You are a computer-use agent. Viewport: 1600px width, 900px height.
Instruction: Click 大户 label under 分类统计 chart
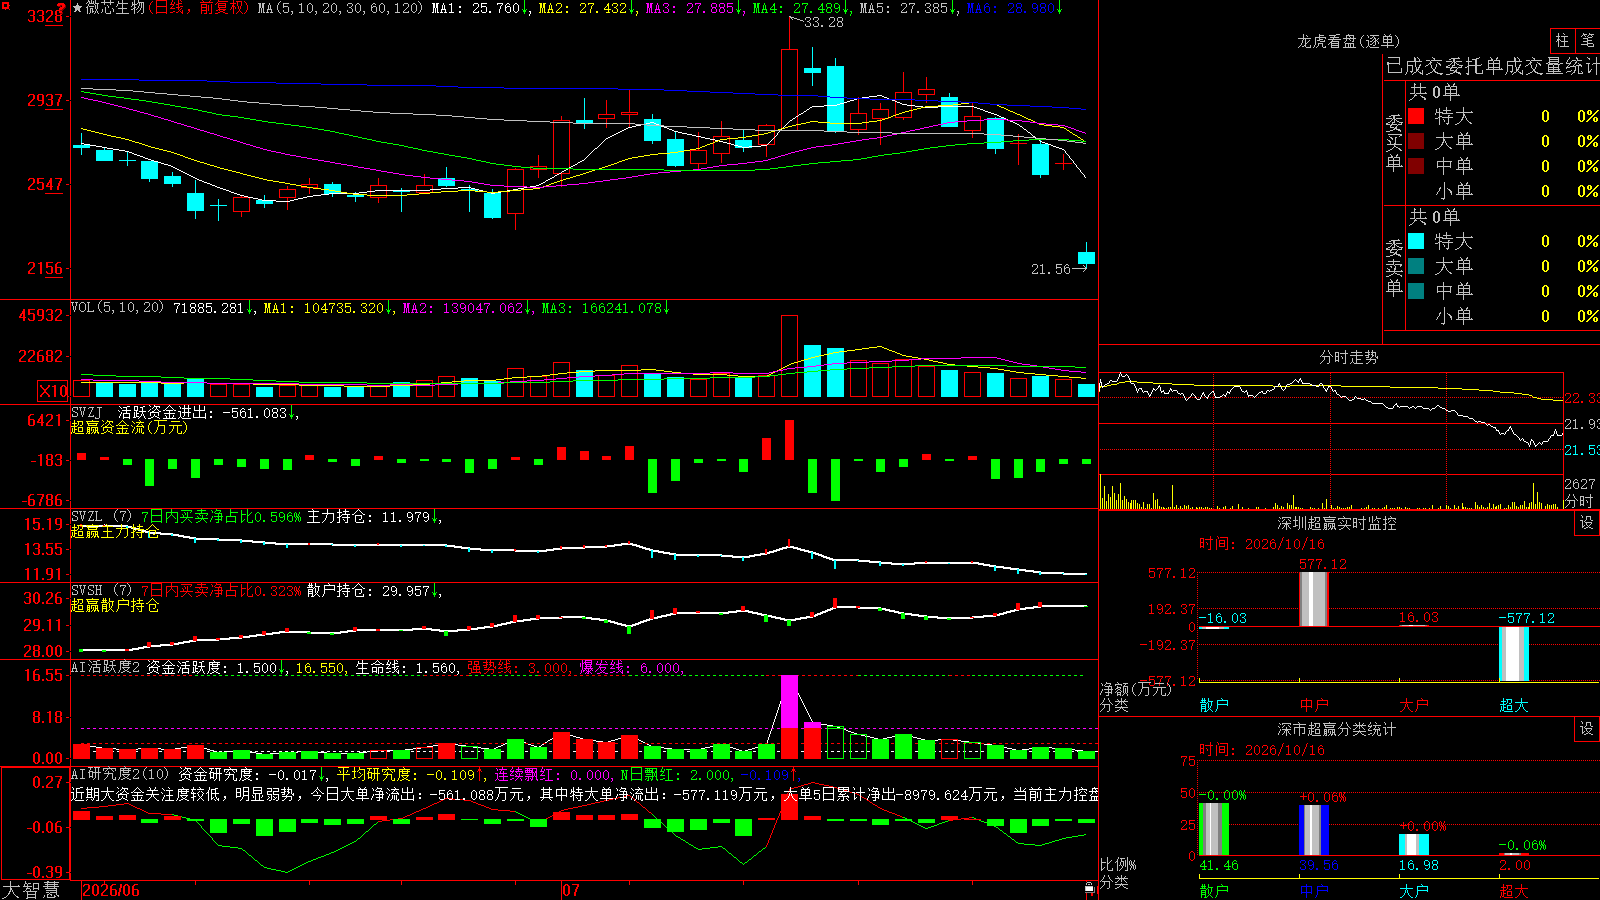[x=1414, y=890]
